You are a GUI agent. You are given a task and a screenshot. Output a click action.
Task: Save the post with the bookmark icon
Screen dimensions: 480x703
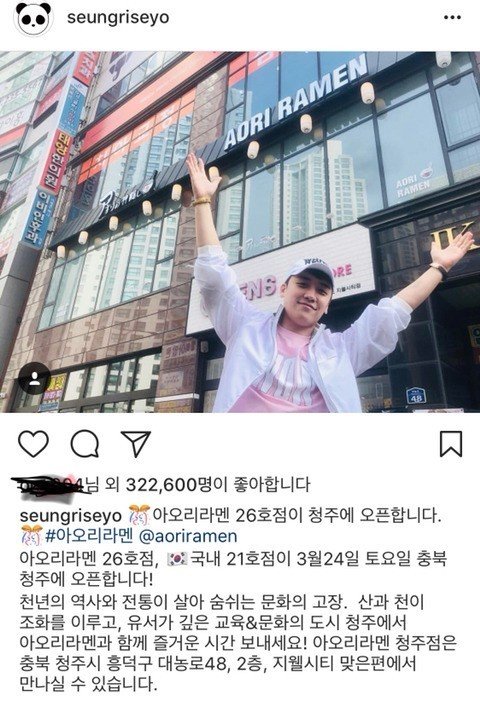tap(450, 444)
